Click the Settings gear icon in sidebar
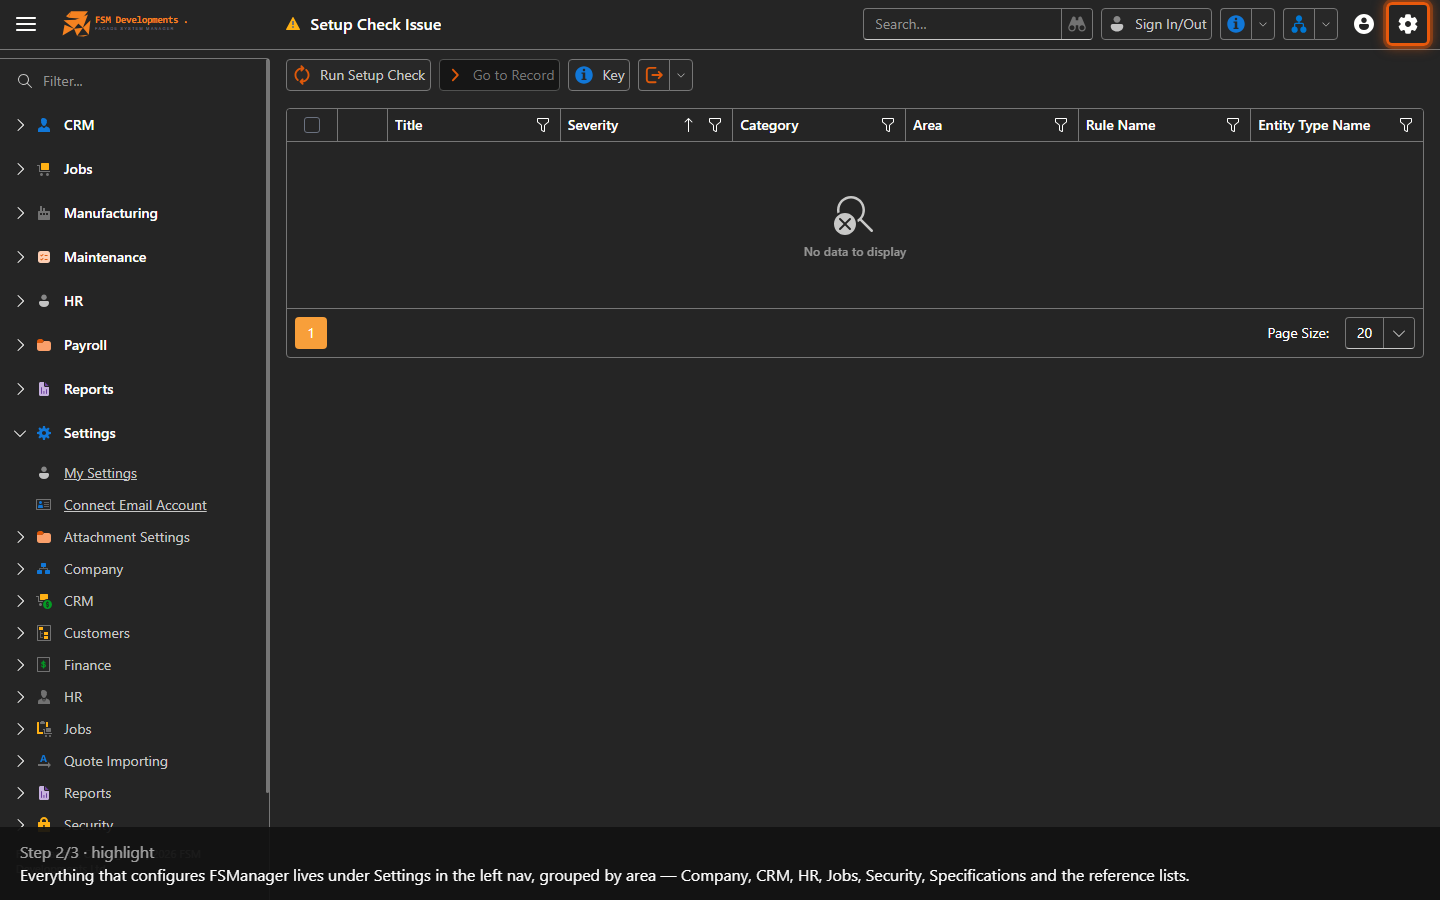1440x900 pixels. pyautogui.click(x=44, y=433)
